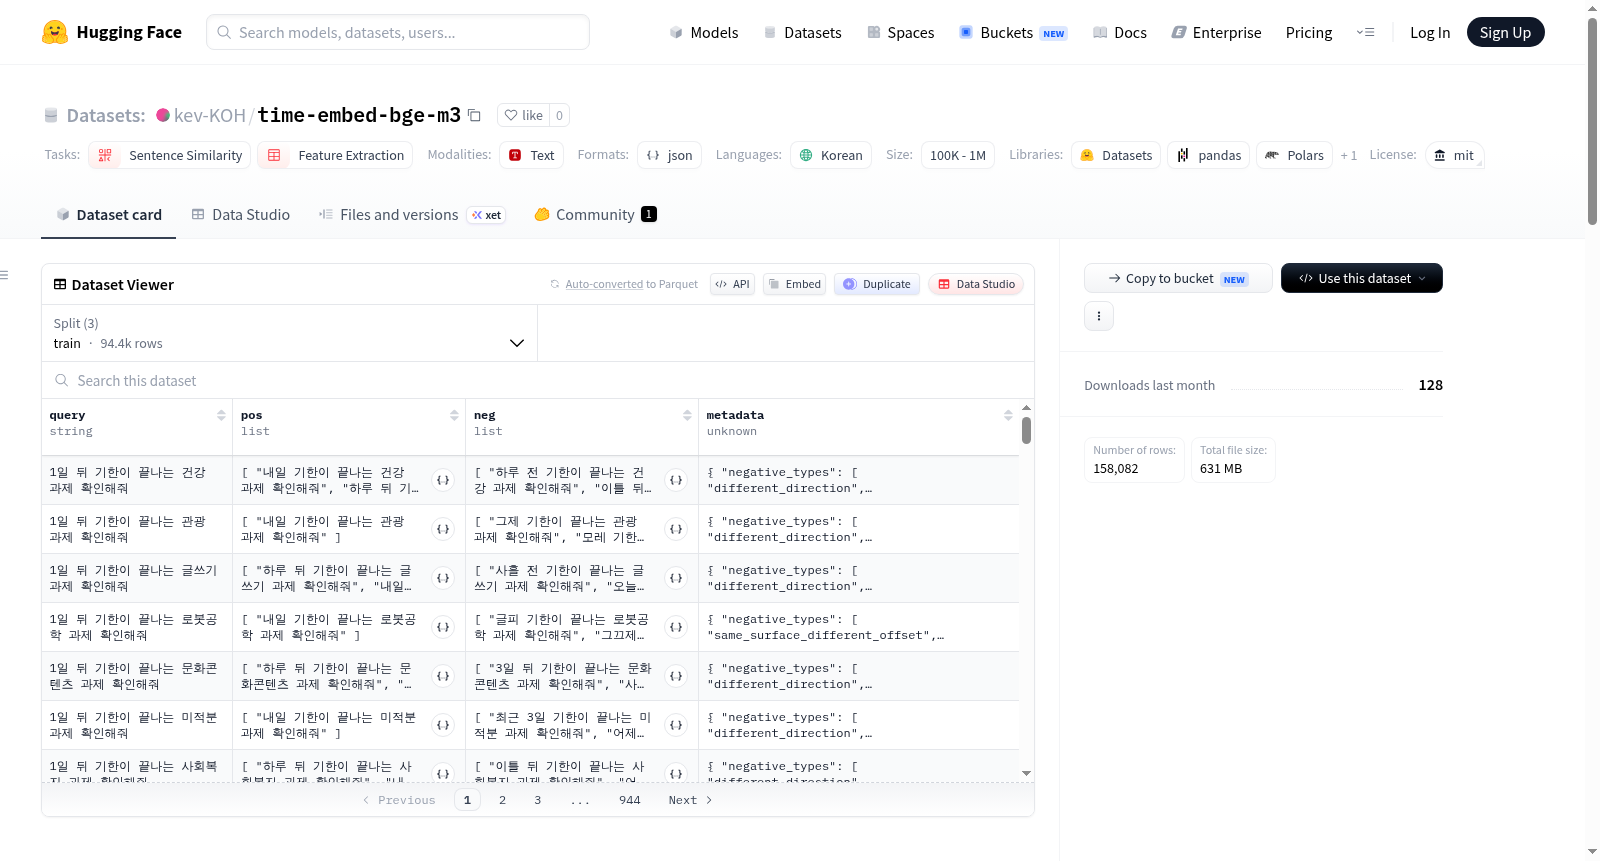Open the Files and versions tab
This screenshot has width=1600, height=861.
click(411, 215)
